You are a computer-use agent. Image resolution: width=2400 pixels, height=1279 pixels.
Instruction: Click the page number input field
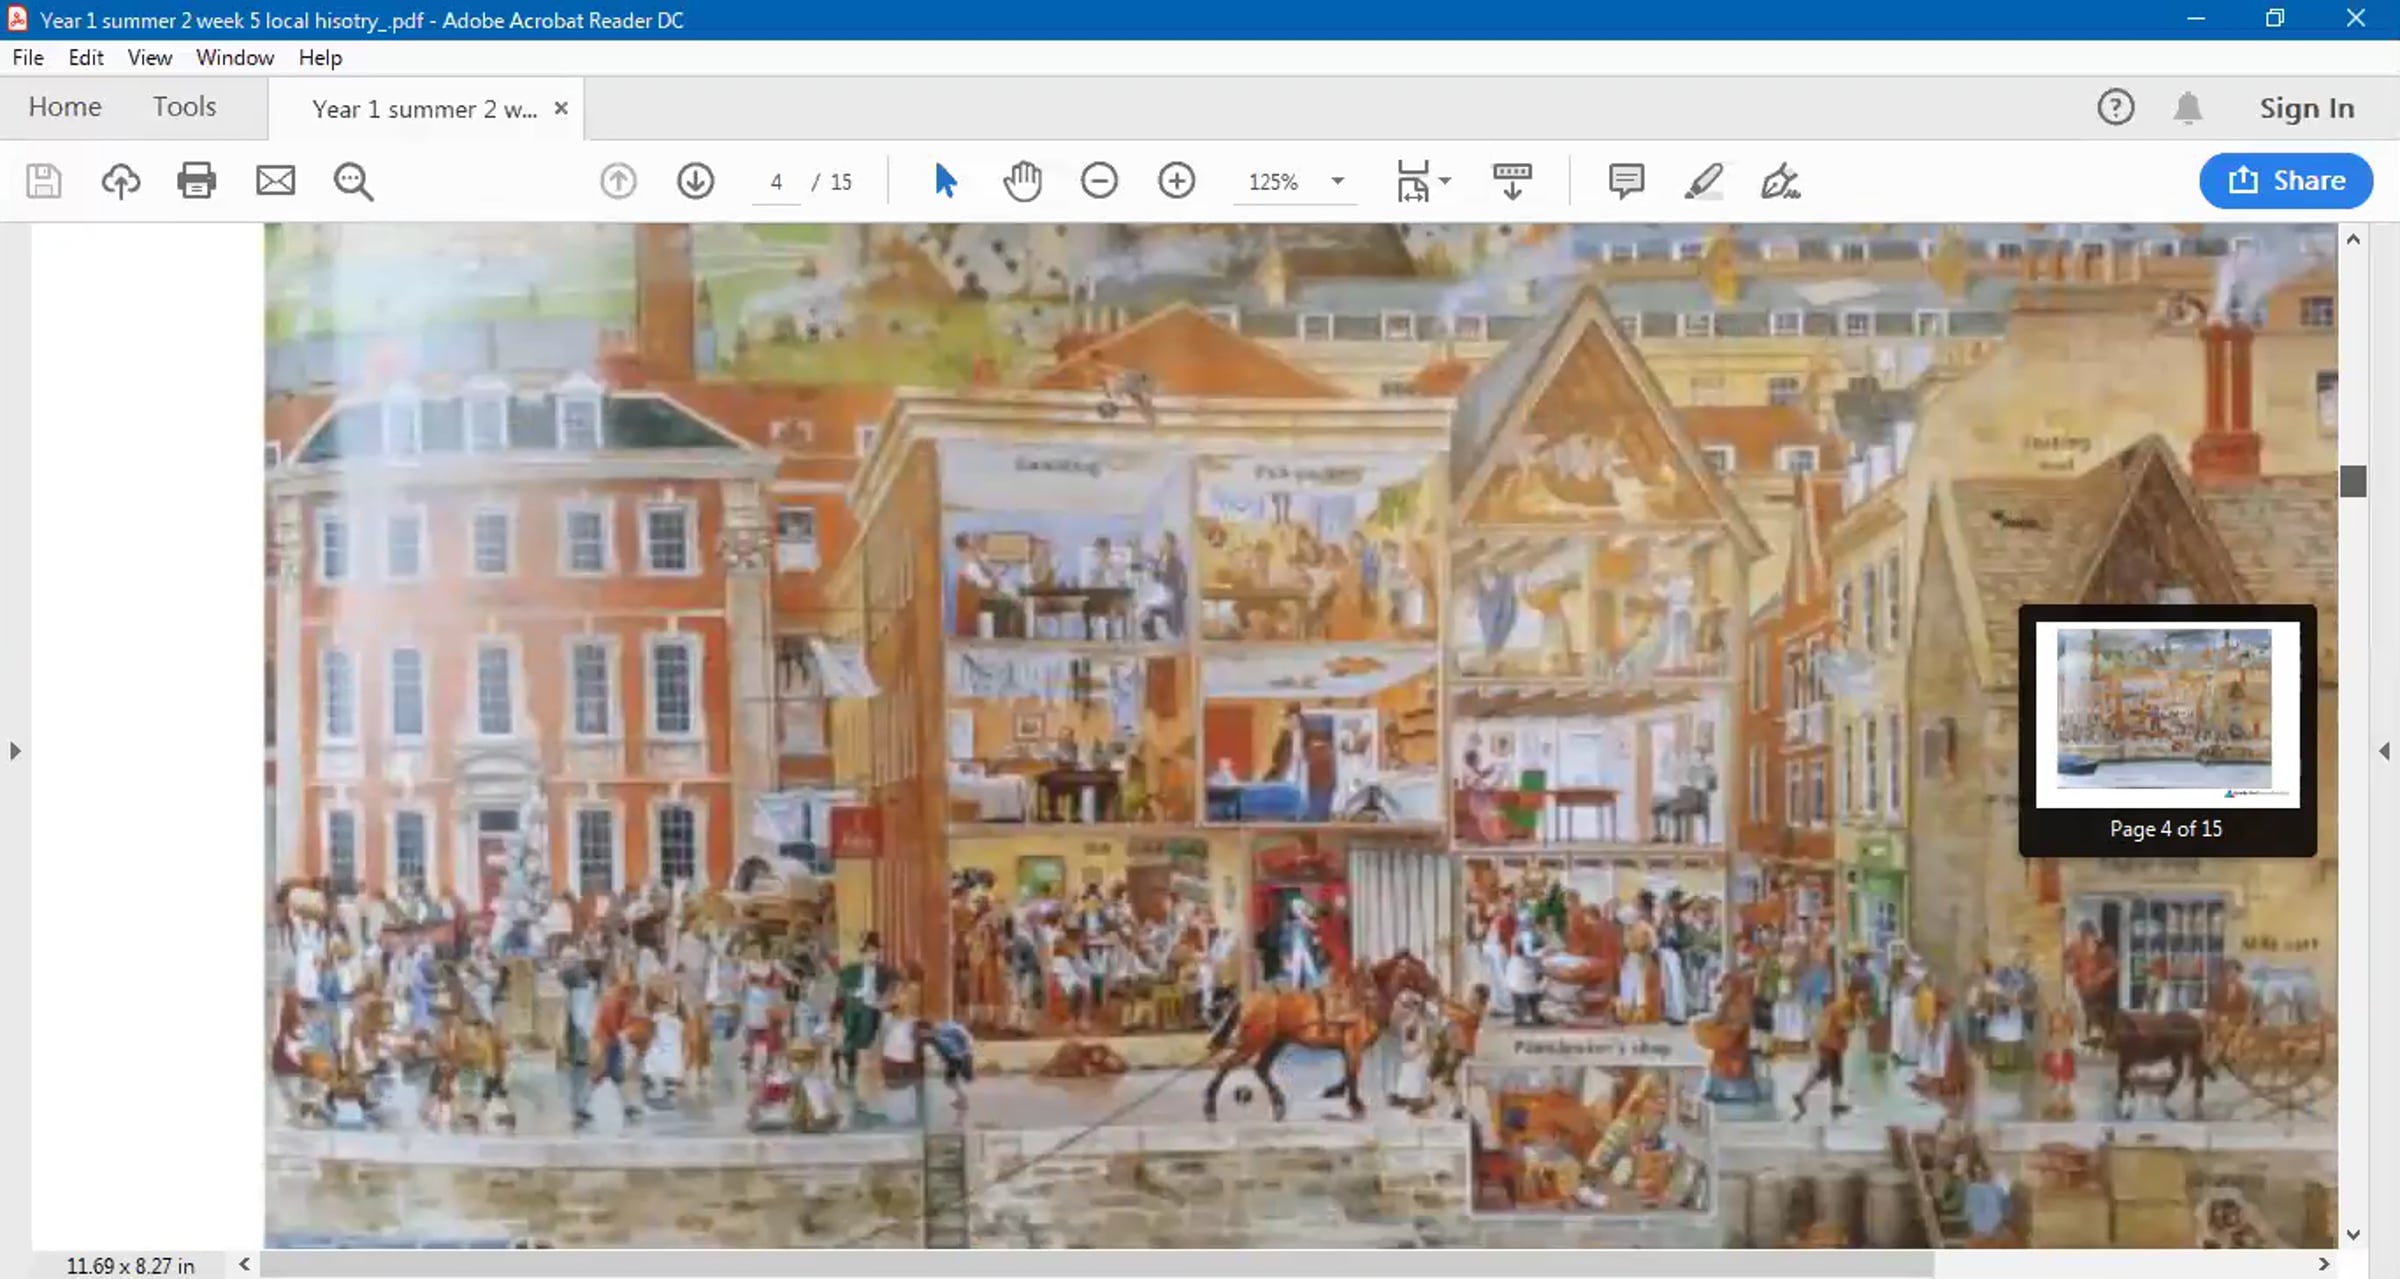[x=776, y=182]
